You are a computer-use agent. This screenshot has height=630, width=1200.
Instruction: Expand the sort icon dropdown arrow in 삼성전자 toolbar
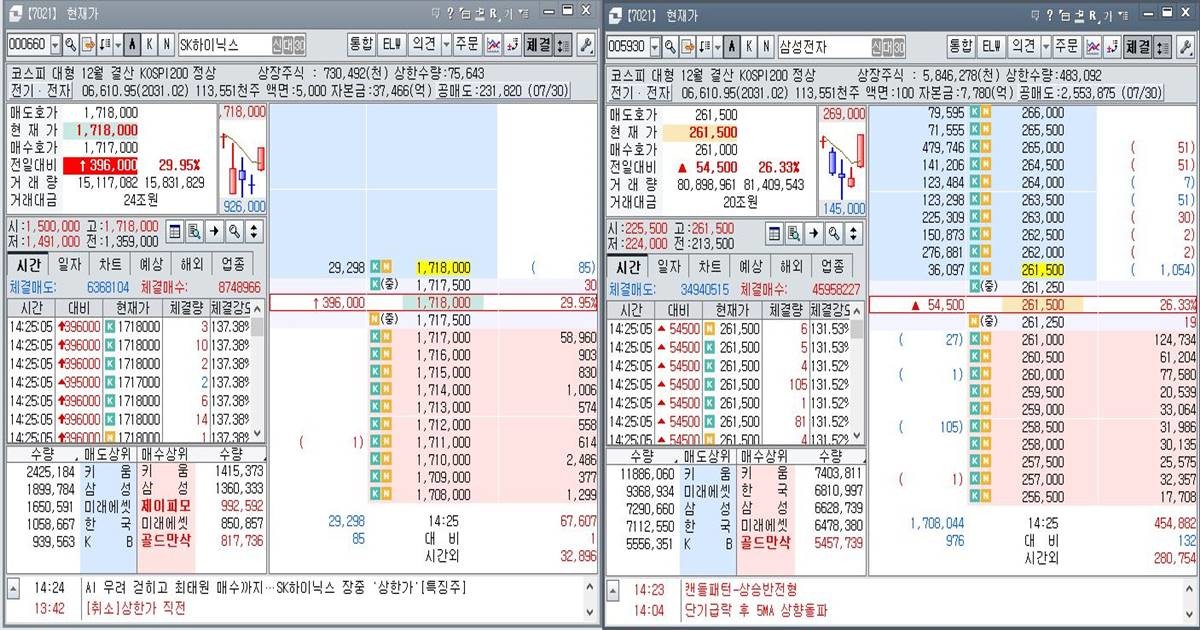click(716, 45)
